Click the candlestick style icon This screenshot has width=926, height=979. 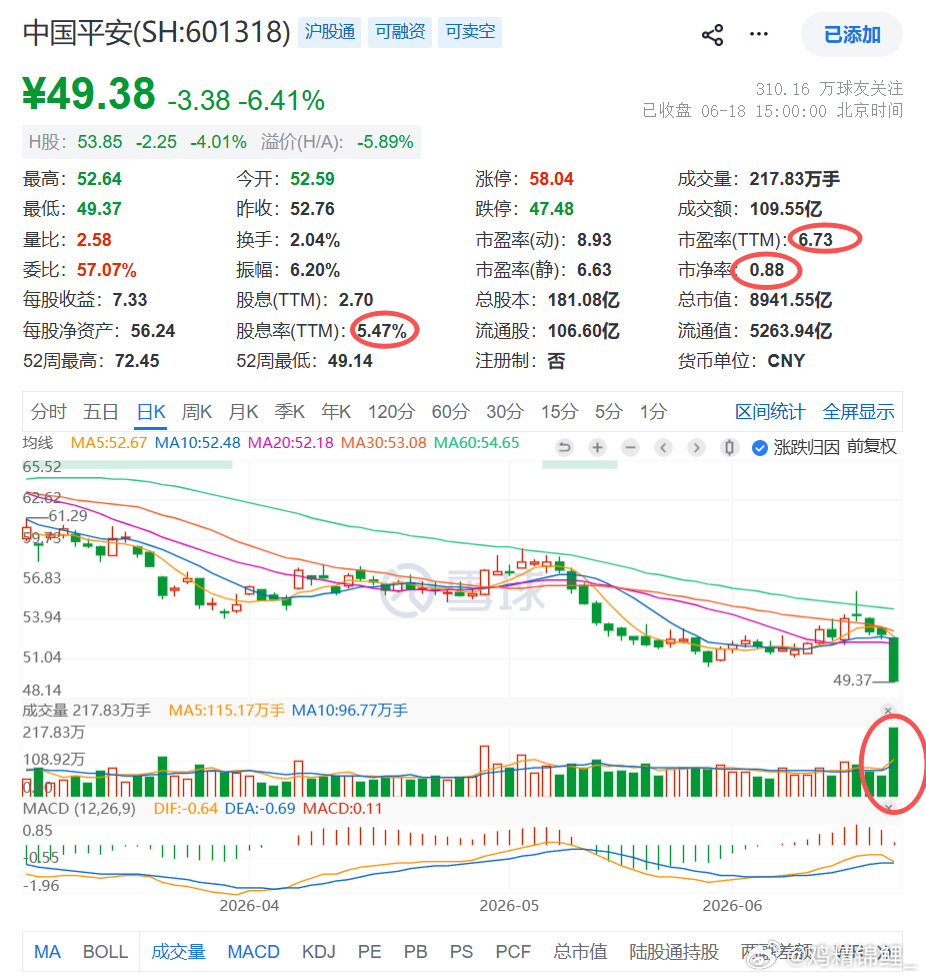coord(729,447)
